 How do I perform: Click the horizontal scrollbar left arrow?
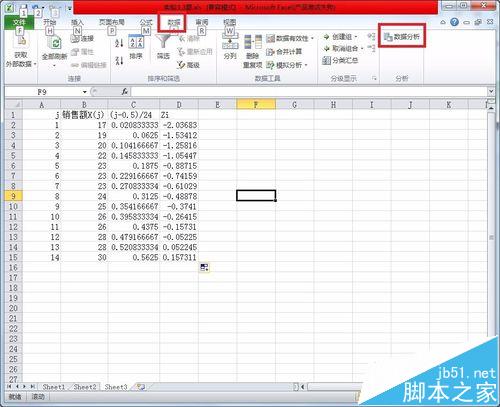303,387
